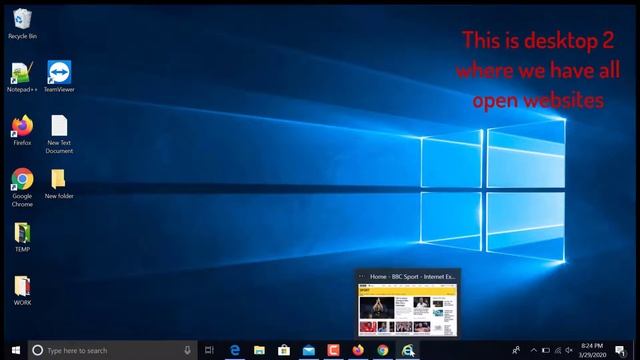Viewport: 640px width, 360px height.
Task: Click the volume speaker tray icon
Action: 569,350
